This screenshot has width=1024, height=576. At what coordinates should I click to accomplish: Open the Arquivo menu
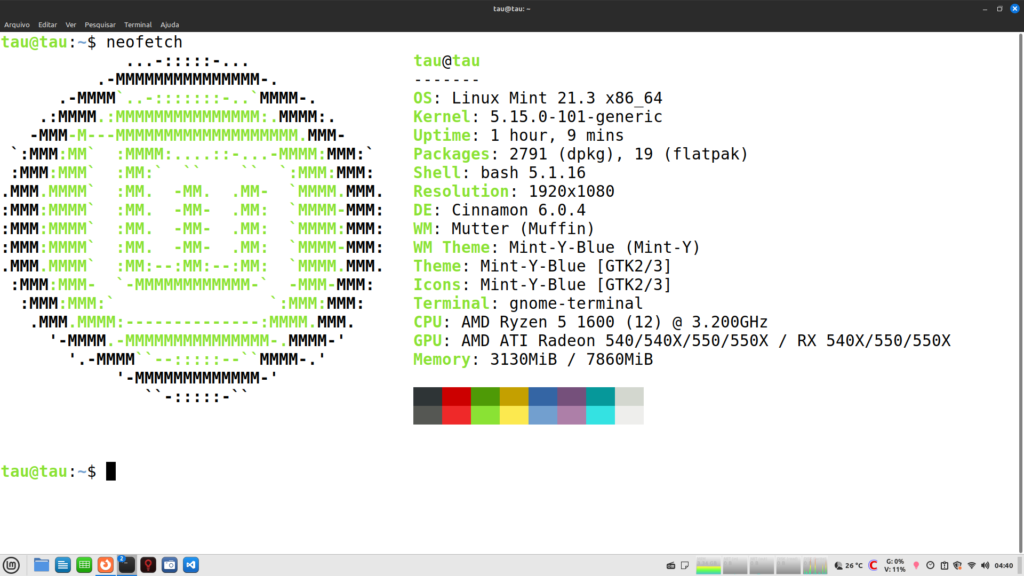pos(17,23)
